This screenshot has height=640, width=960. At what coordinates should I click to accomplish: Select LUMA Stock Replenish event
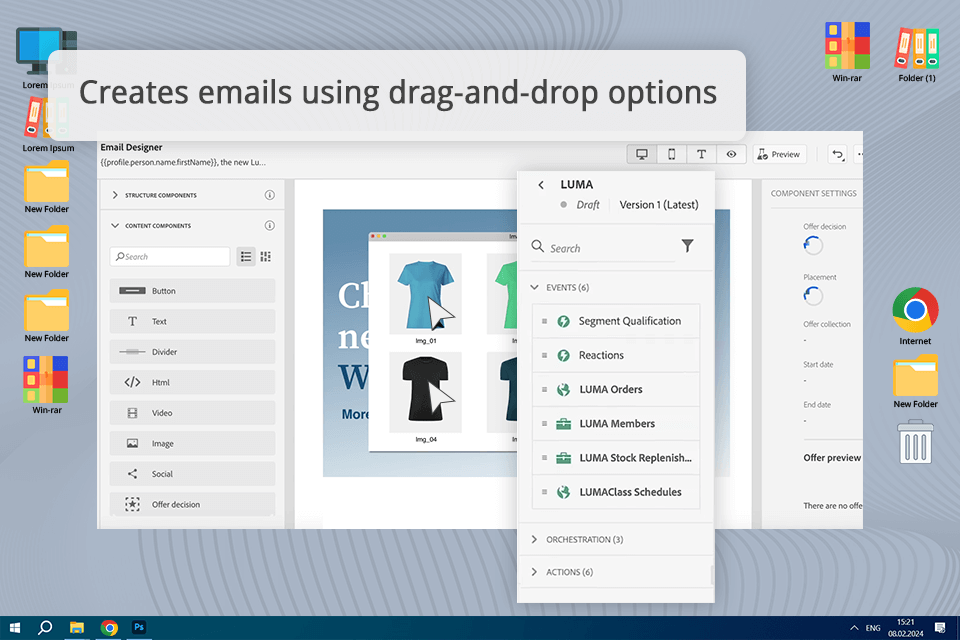[616, 458]
